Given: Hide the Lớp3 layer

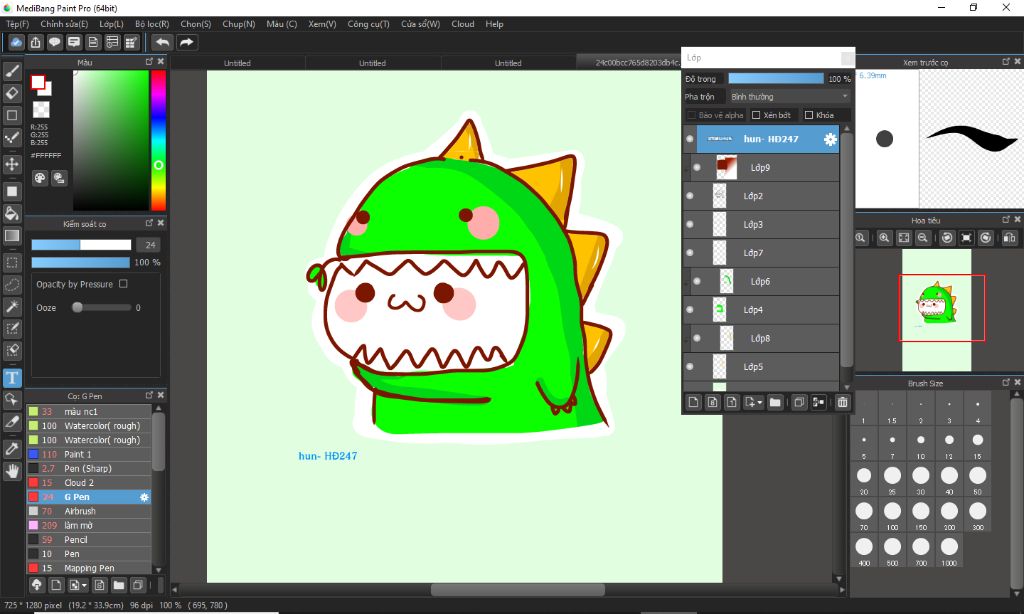Looking at the screenshot, I should coord(690,224).
